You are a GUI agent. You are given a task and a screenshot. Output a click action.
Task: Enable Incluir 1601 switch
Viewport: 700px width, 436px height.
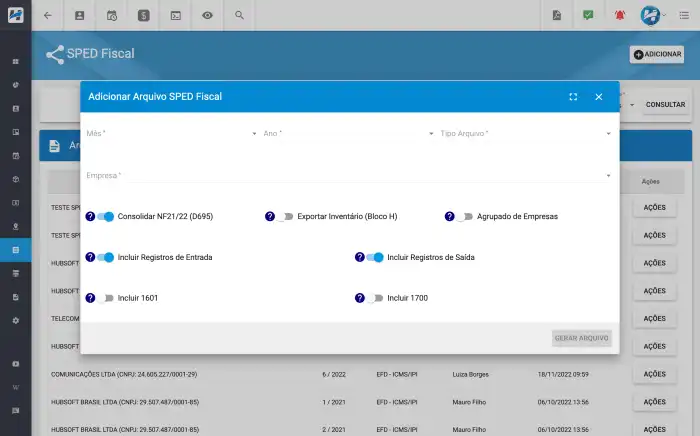pos(106,298)
